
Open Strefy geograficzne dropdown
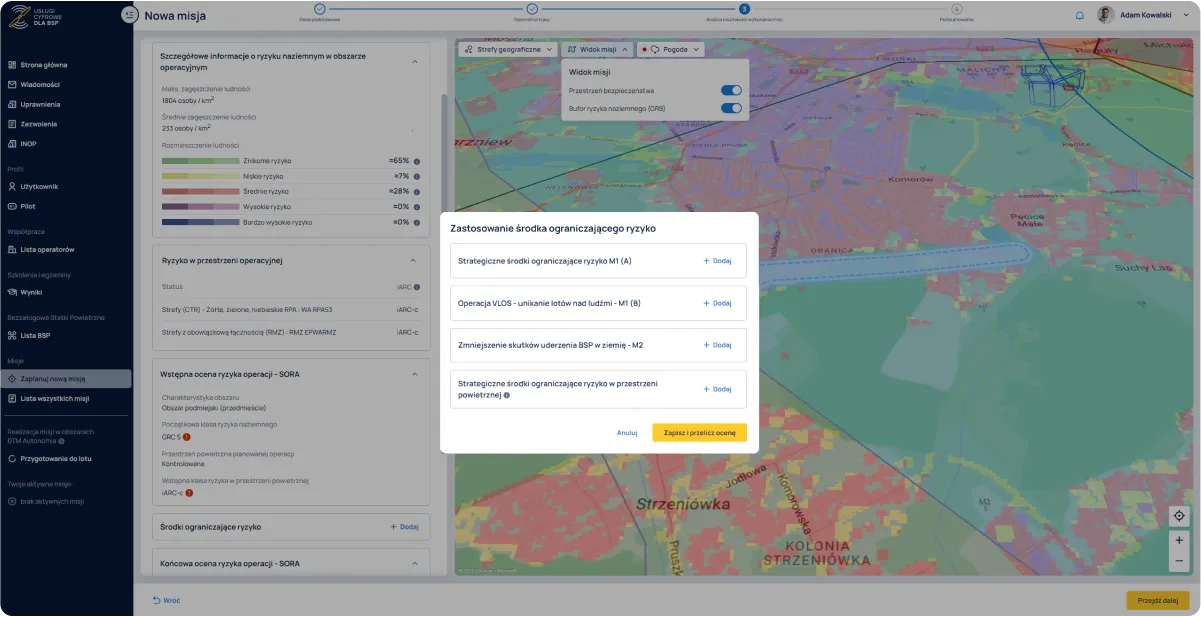click(x=506, y=49)
